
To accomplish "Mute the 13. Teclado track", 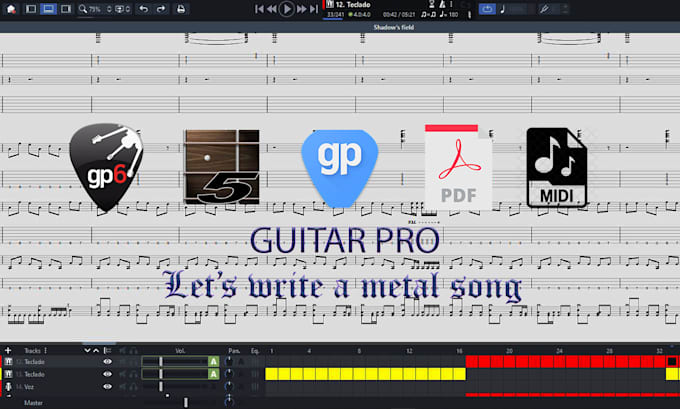I will [123, 374].
